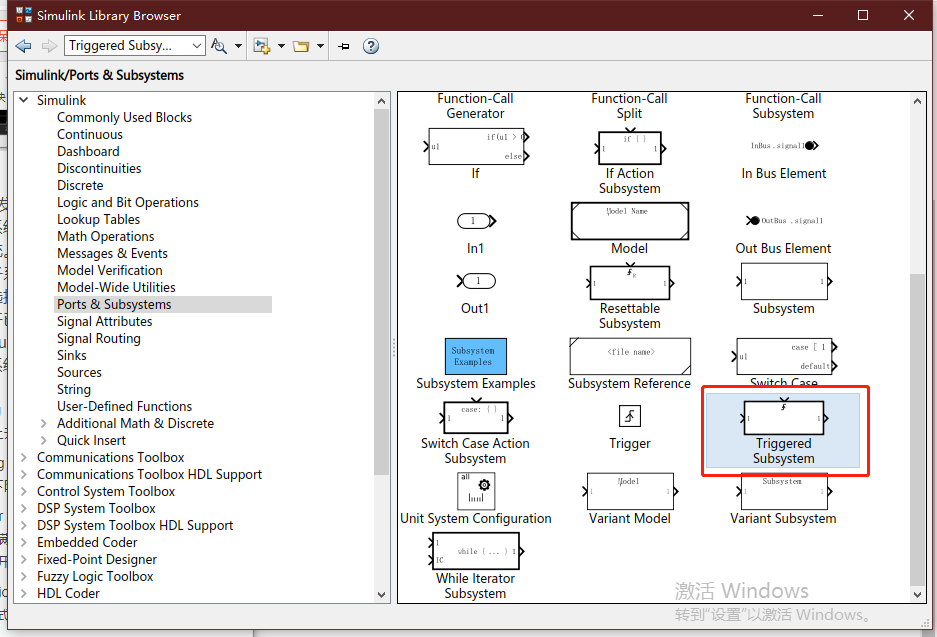The height and width of the screenshot is (637, 937).
Task: Expand the Embedded Coder node
Action: tap(24, 543)
